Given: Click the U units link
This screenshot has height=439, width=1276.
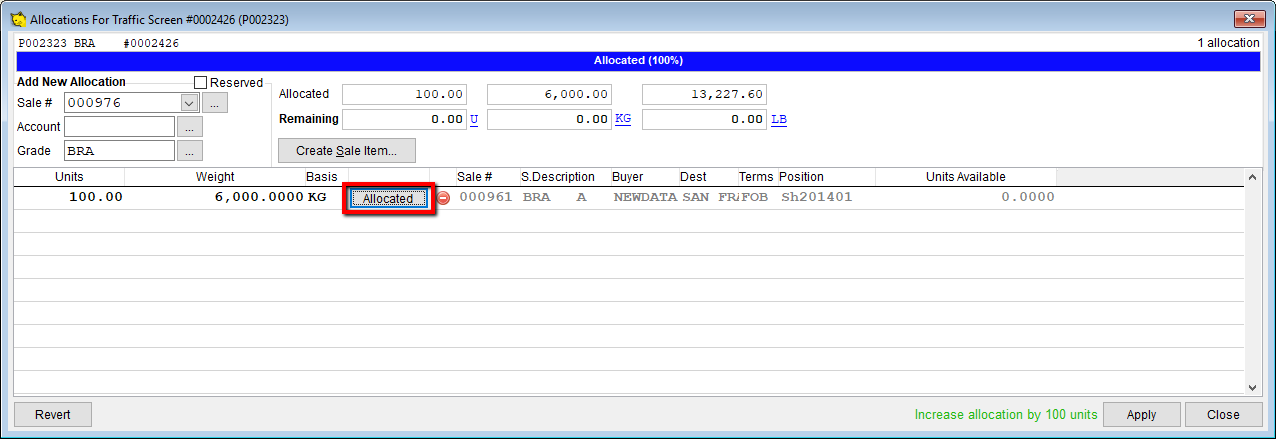Looking at the screenshot, I should (474, 119).
